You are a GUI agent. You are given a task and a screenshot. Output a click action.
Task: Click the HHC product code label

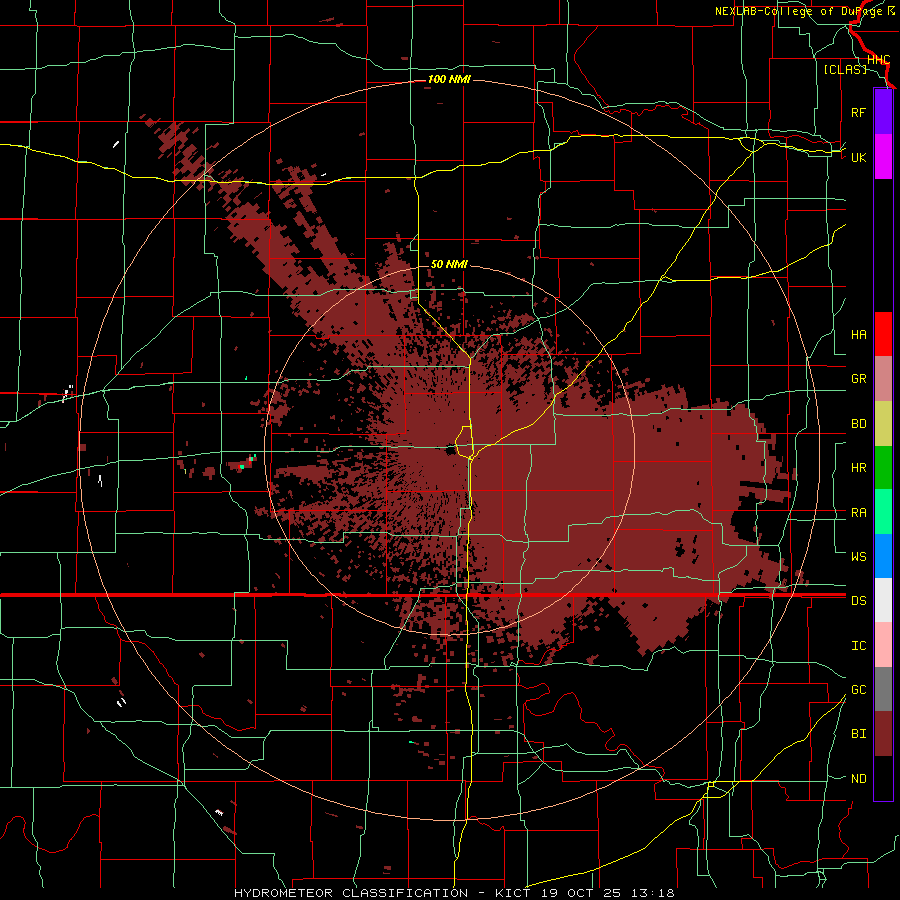878,60
